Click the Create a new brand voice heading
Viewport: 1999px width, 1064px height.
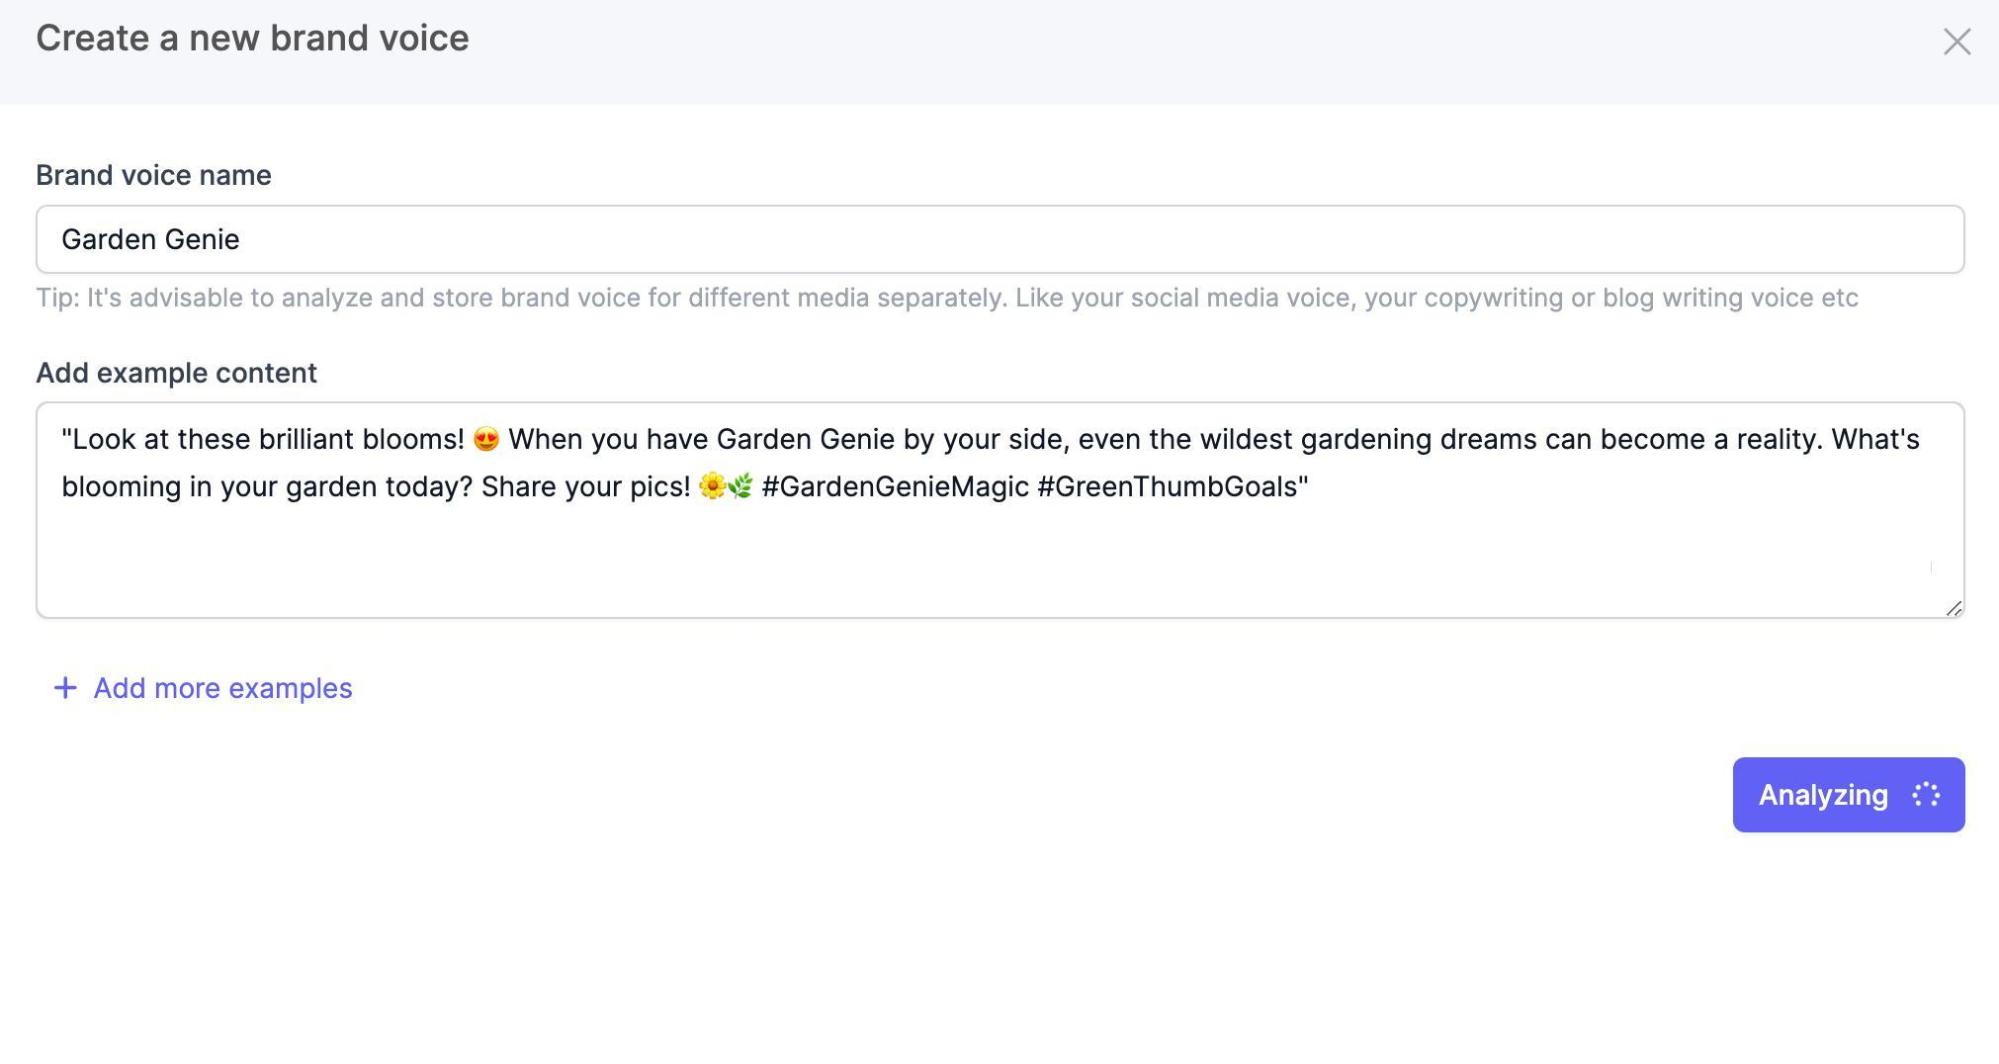(252, 38)
